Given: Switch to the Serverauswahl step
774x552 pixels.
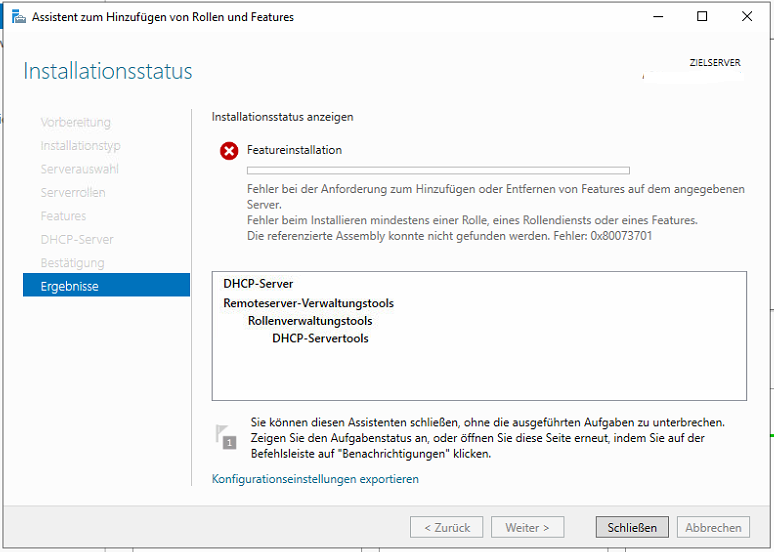Looking at the screenshot, I should point(79,169).
